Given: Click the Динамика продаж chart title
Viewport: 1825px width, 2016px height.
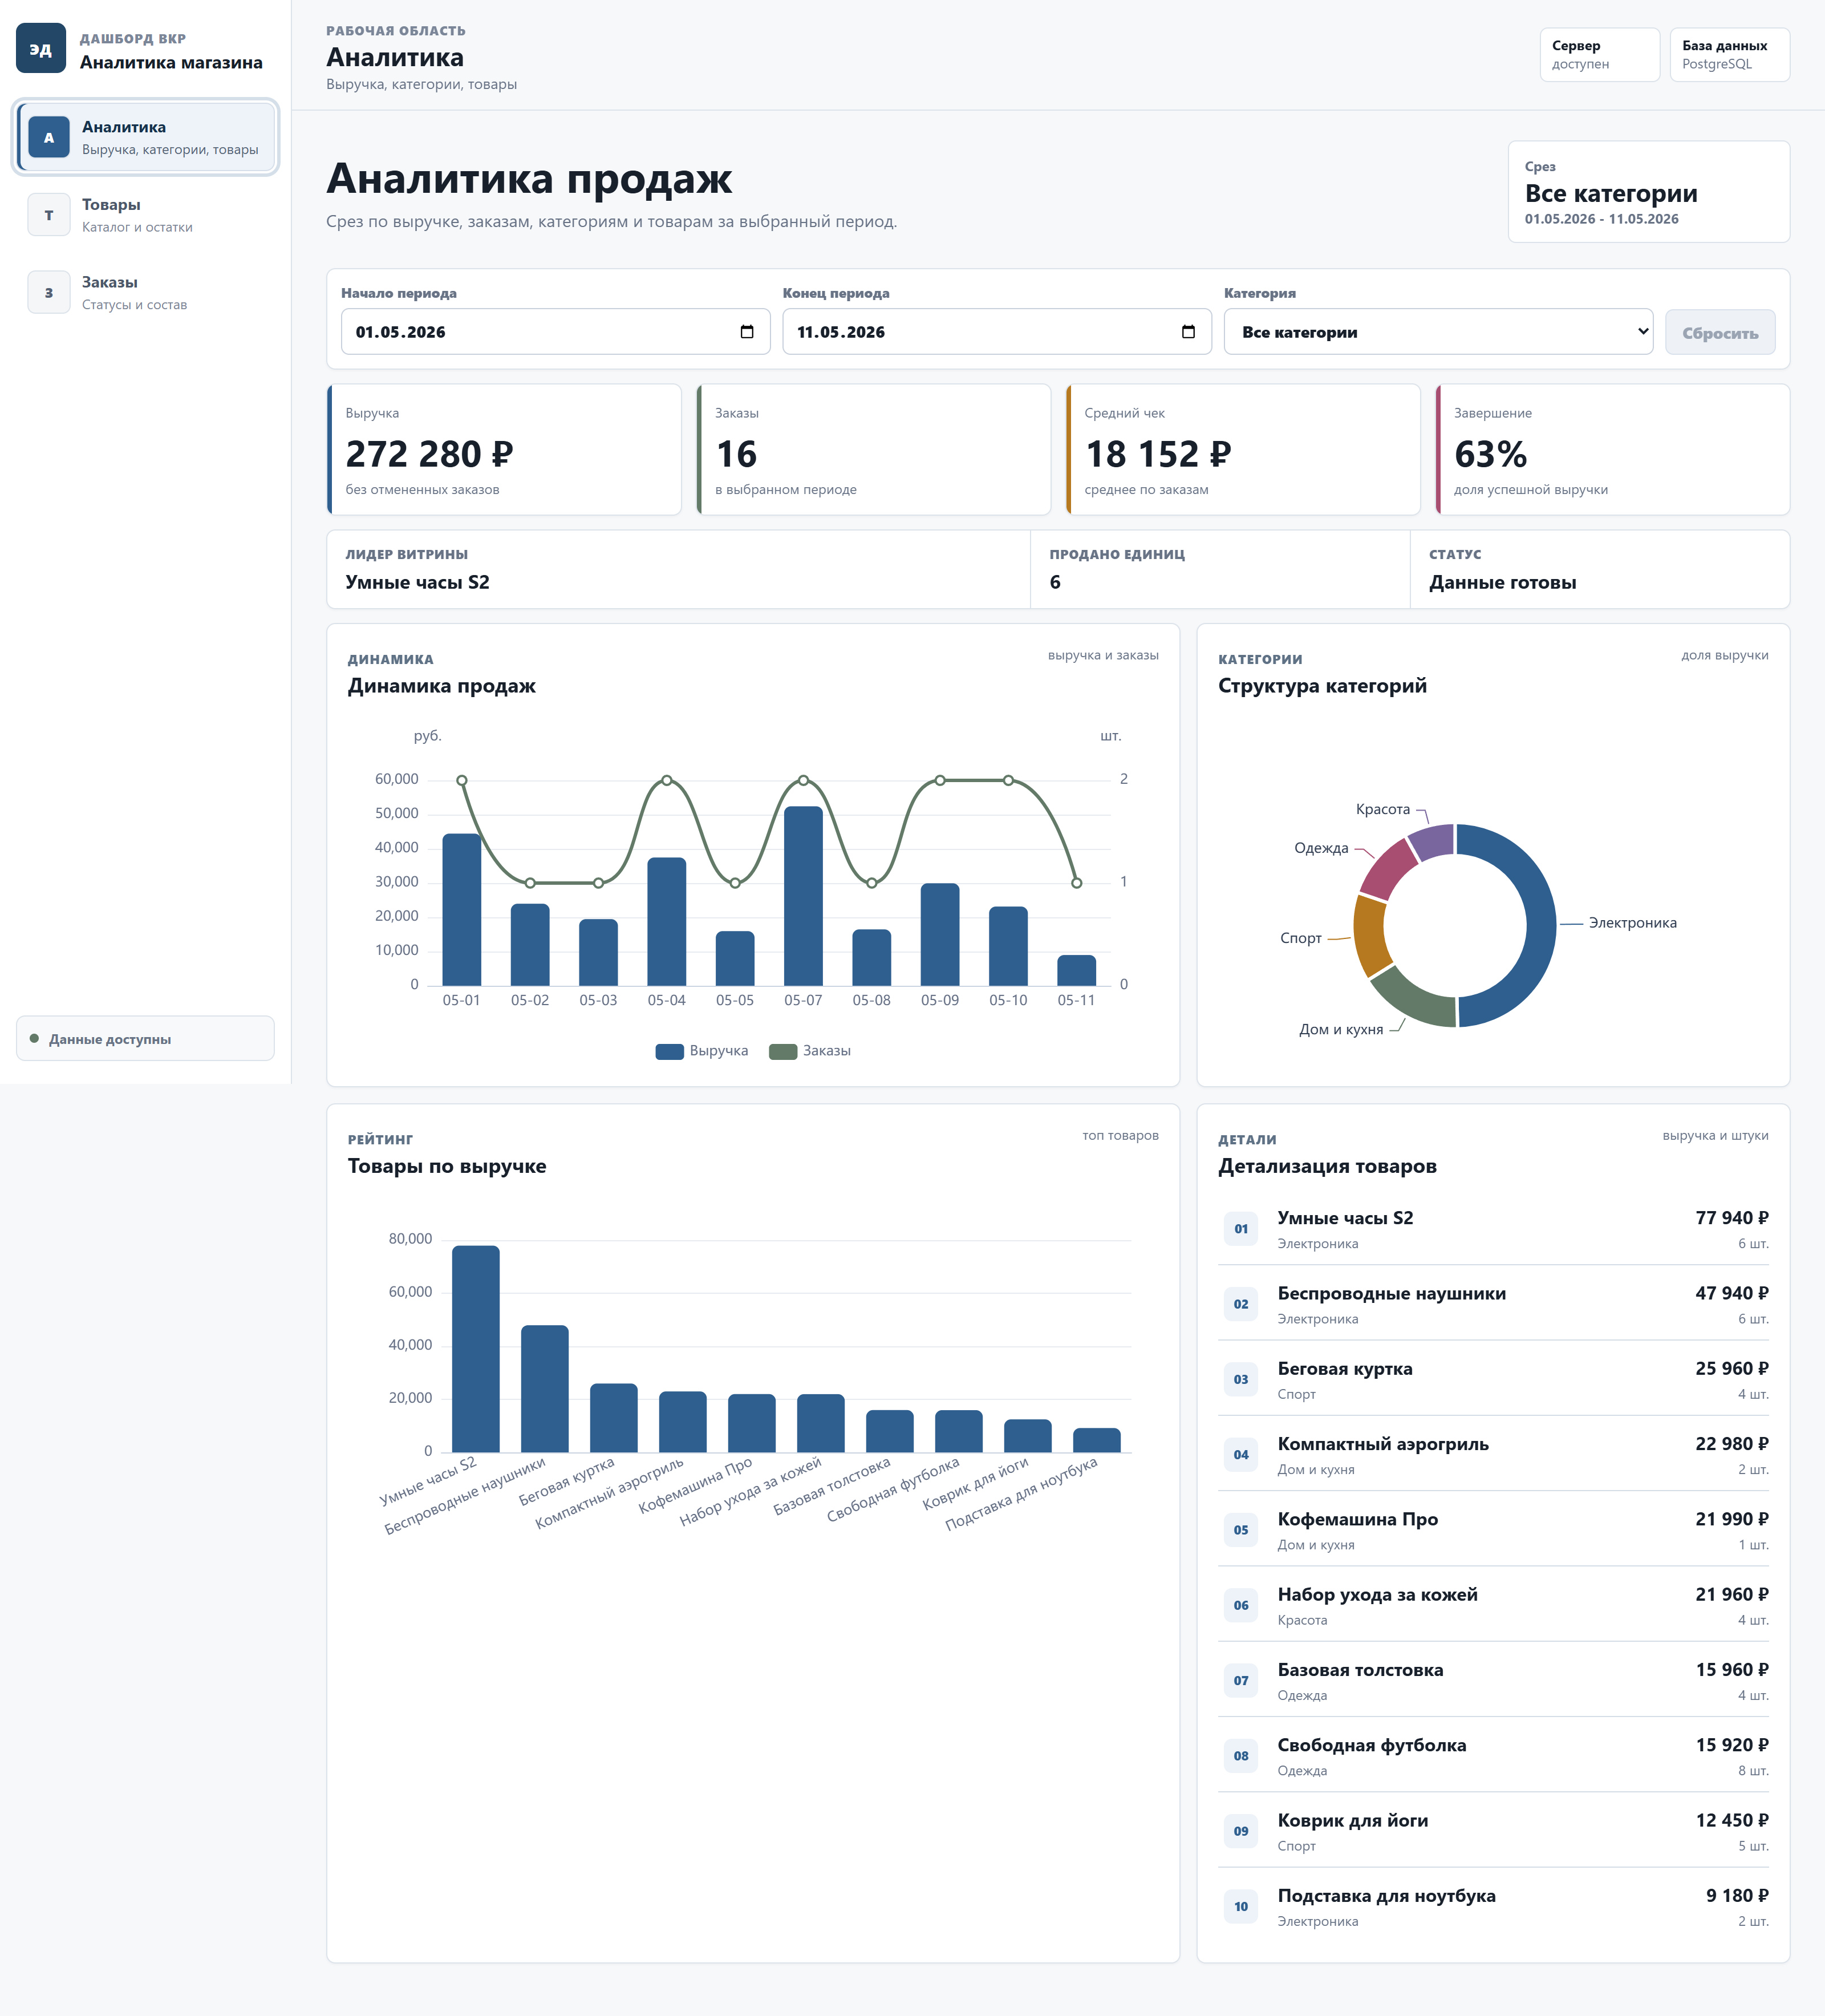Looking at the screenshot, I should pos(441,686).
